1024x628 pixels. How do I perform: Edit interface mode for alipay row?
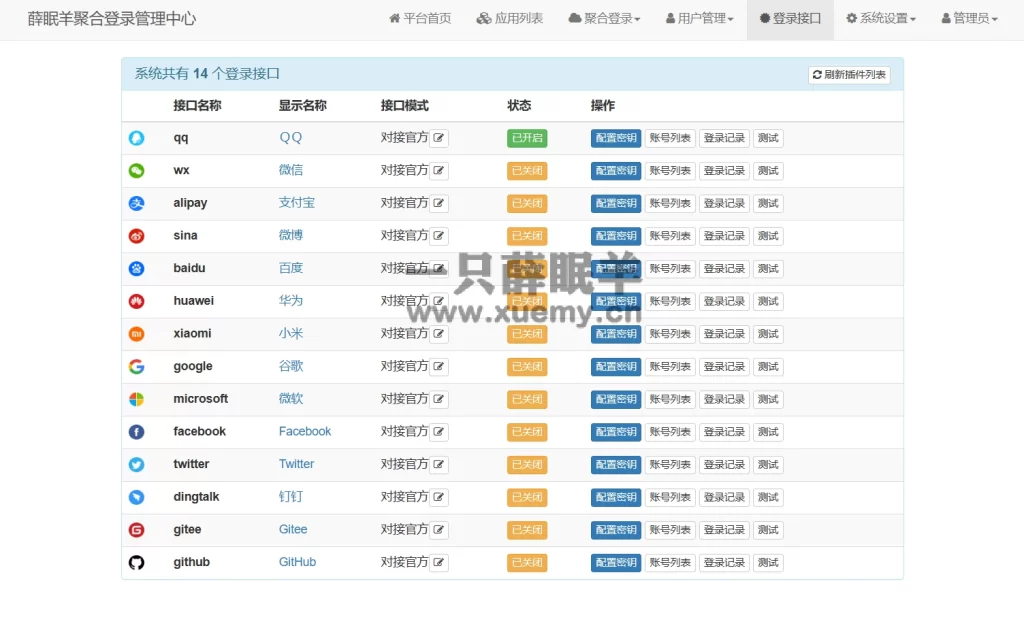click(439, 203)
